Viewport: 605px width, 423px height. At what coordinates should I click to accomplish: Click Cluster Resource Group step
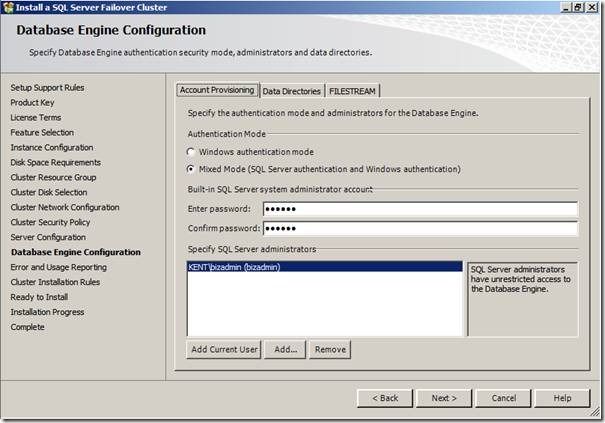[53, 178]
